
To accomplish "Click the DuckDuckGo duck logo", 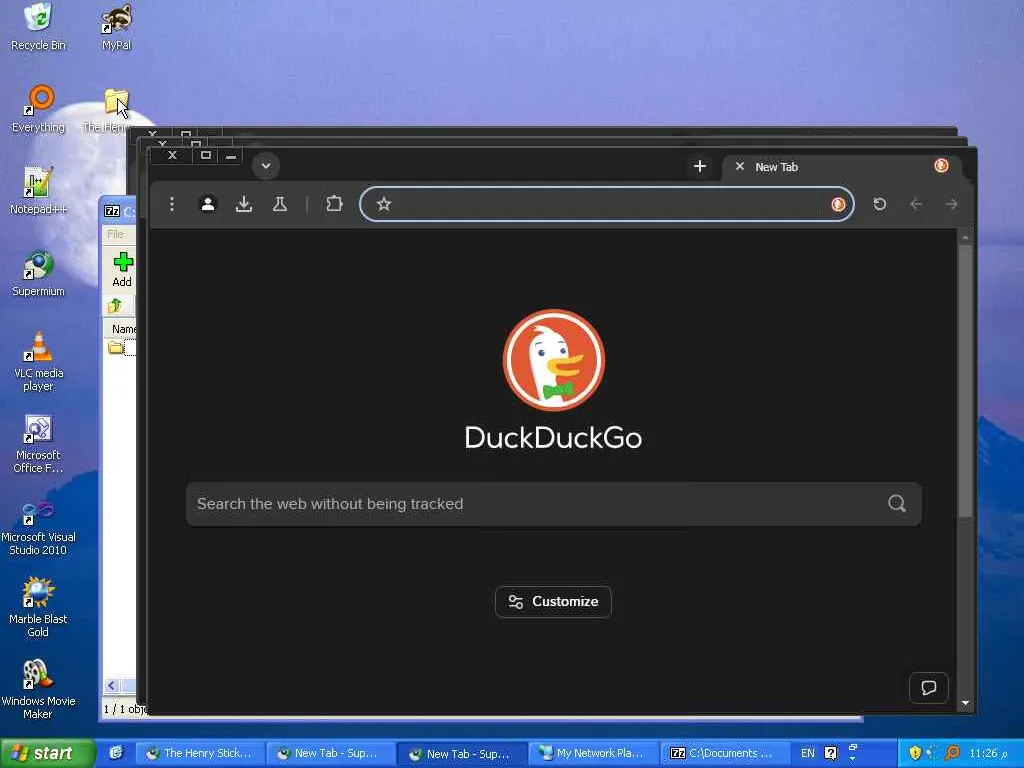I will coord(554,360).
